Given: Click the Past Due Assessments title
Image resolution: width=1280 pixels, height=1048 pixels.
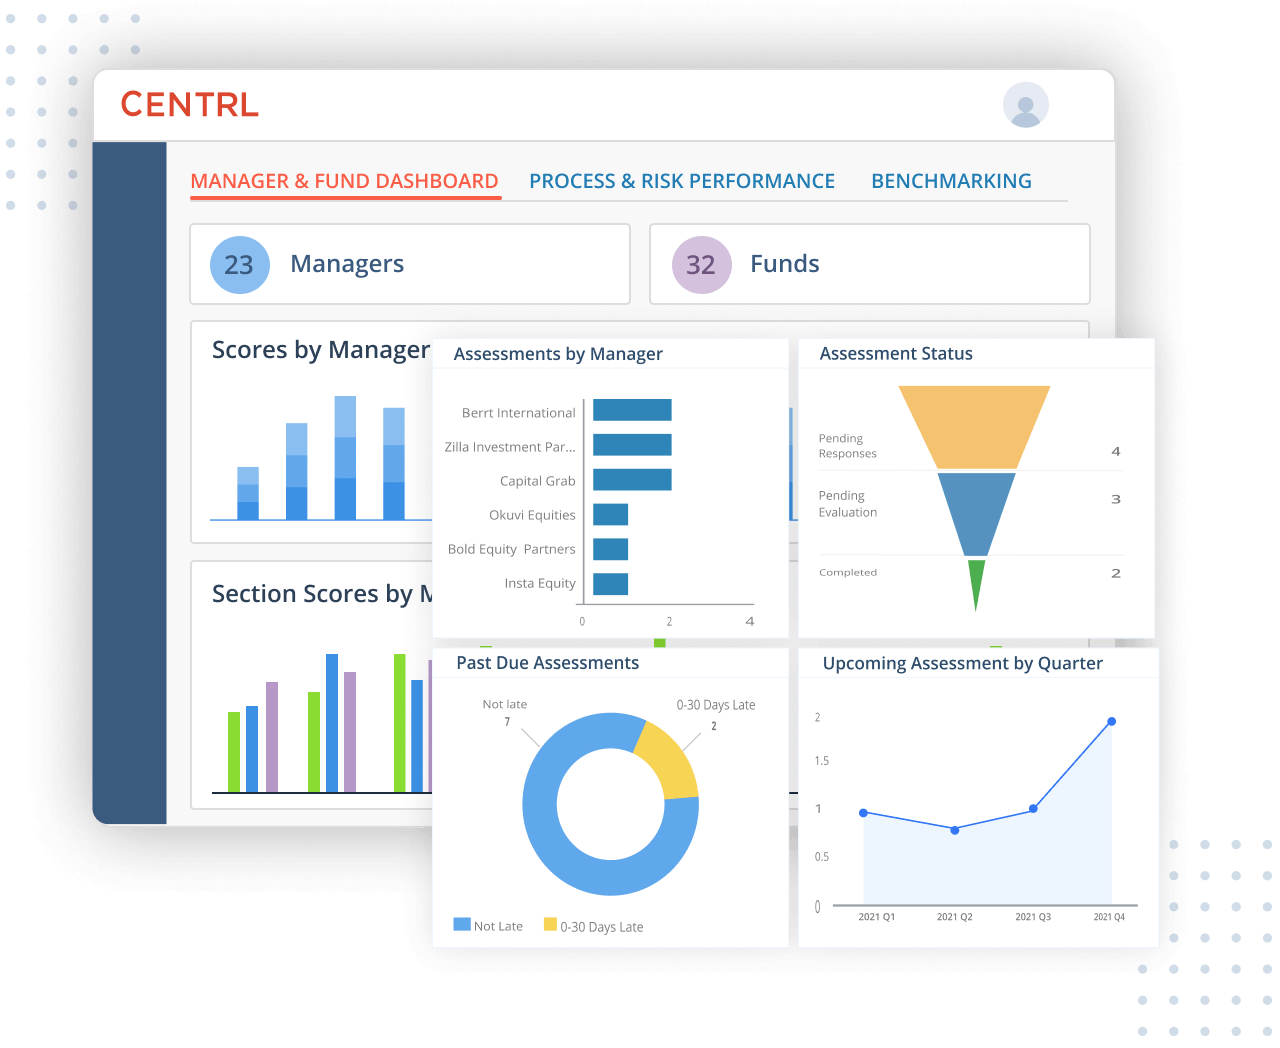Looking at the screenshot, I should coord(547,663).
